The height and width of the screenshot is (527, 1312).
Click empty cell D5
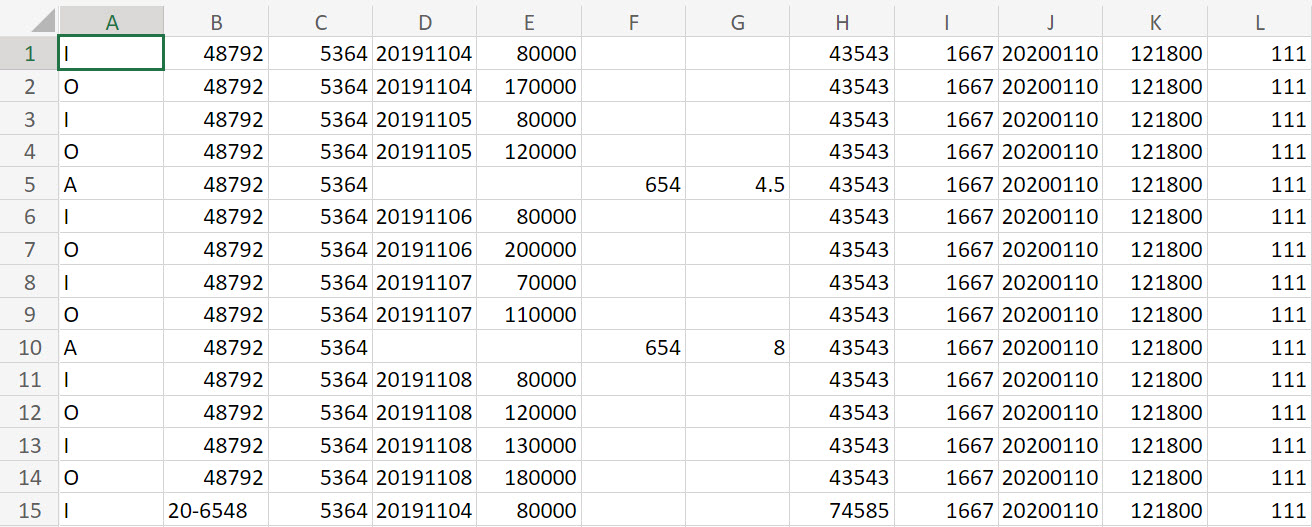coord(425,184)
